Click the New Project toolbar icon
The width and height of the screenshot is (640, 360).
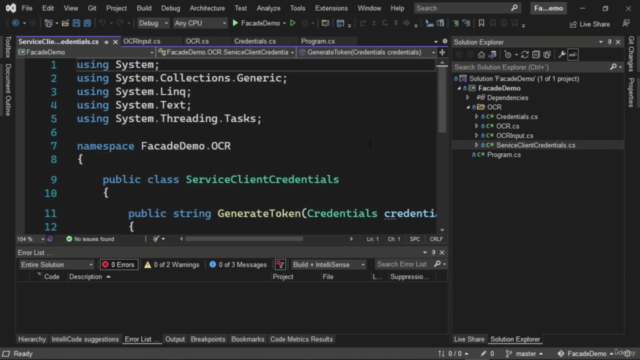pyautogui.click(x=49, y=23)
